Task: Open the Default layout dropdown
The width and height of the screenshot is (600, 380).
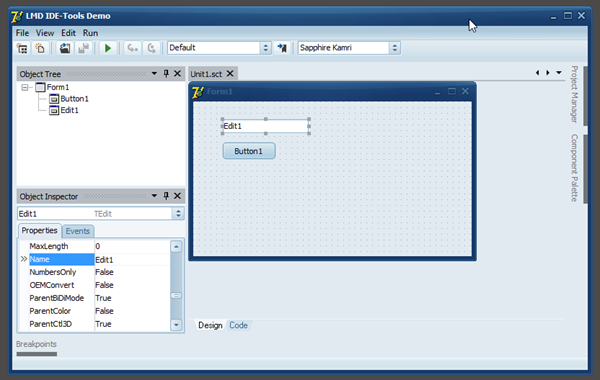Action: coord(266,48)
